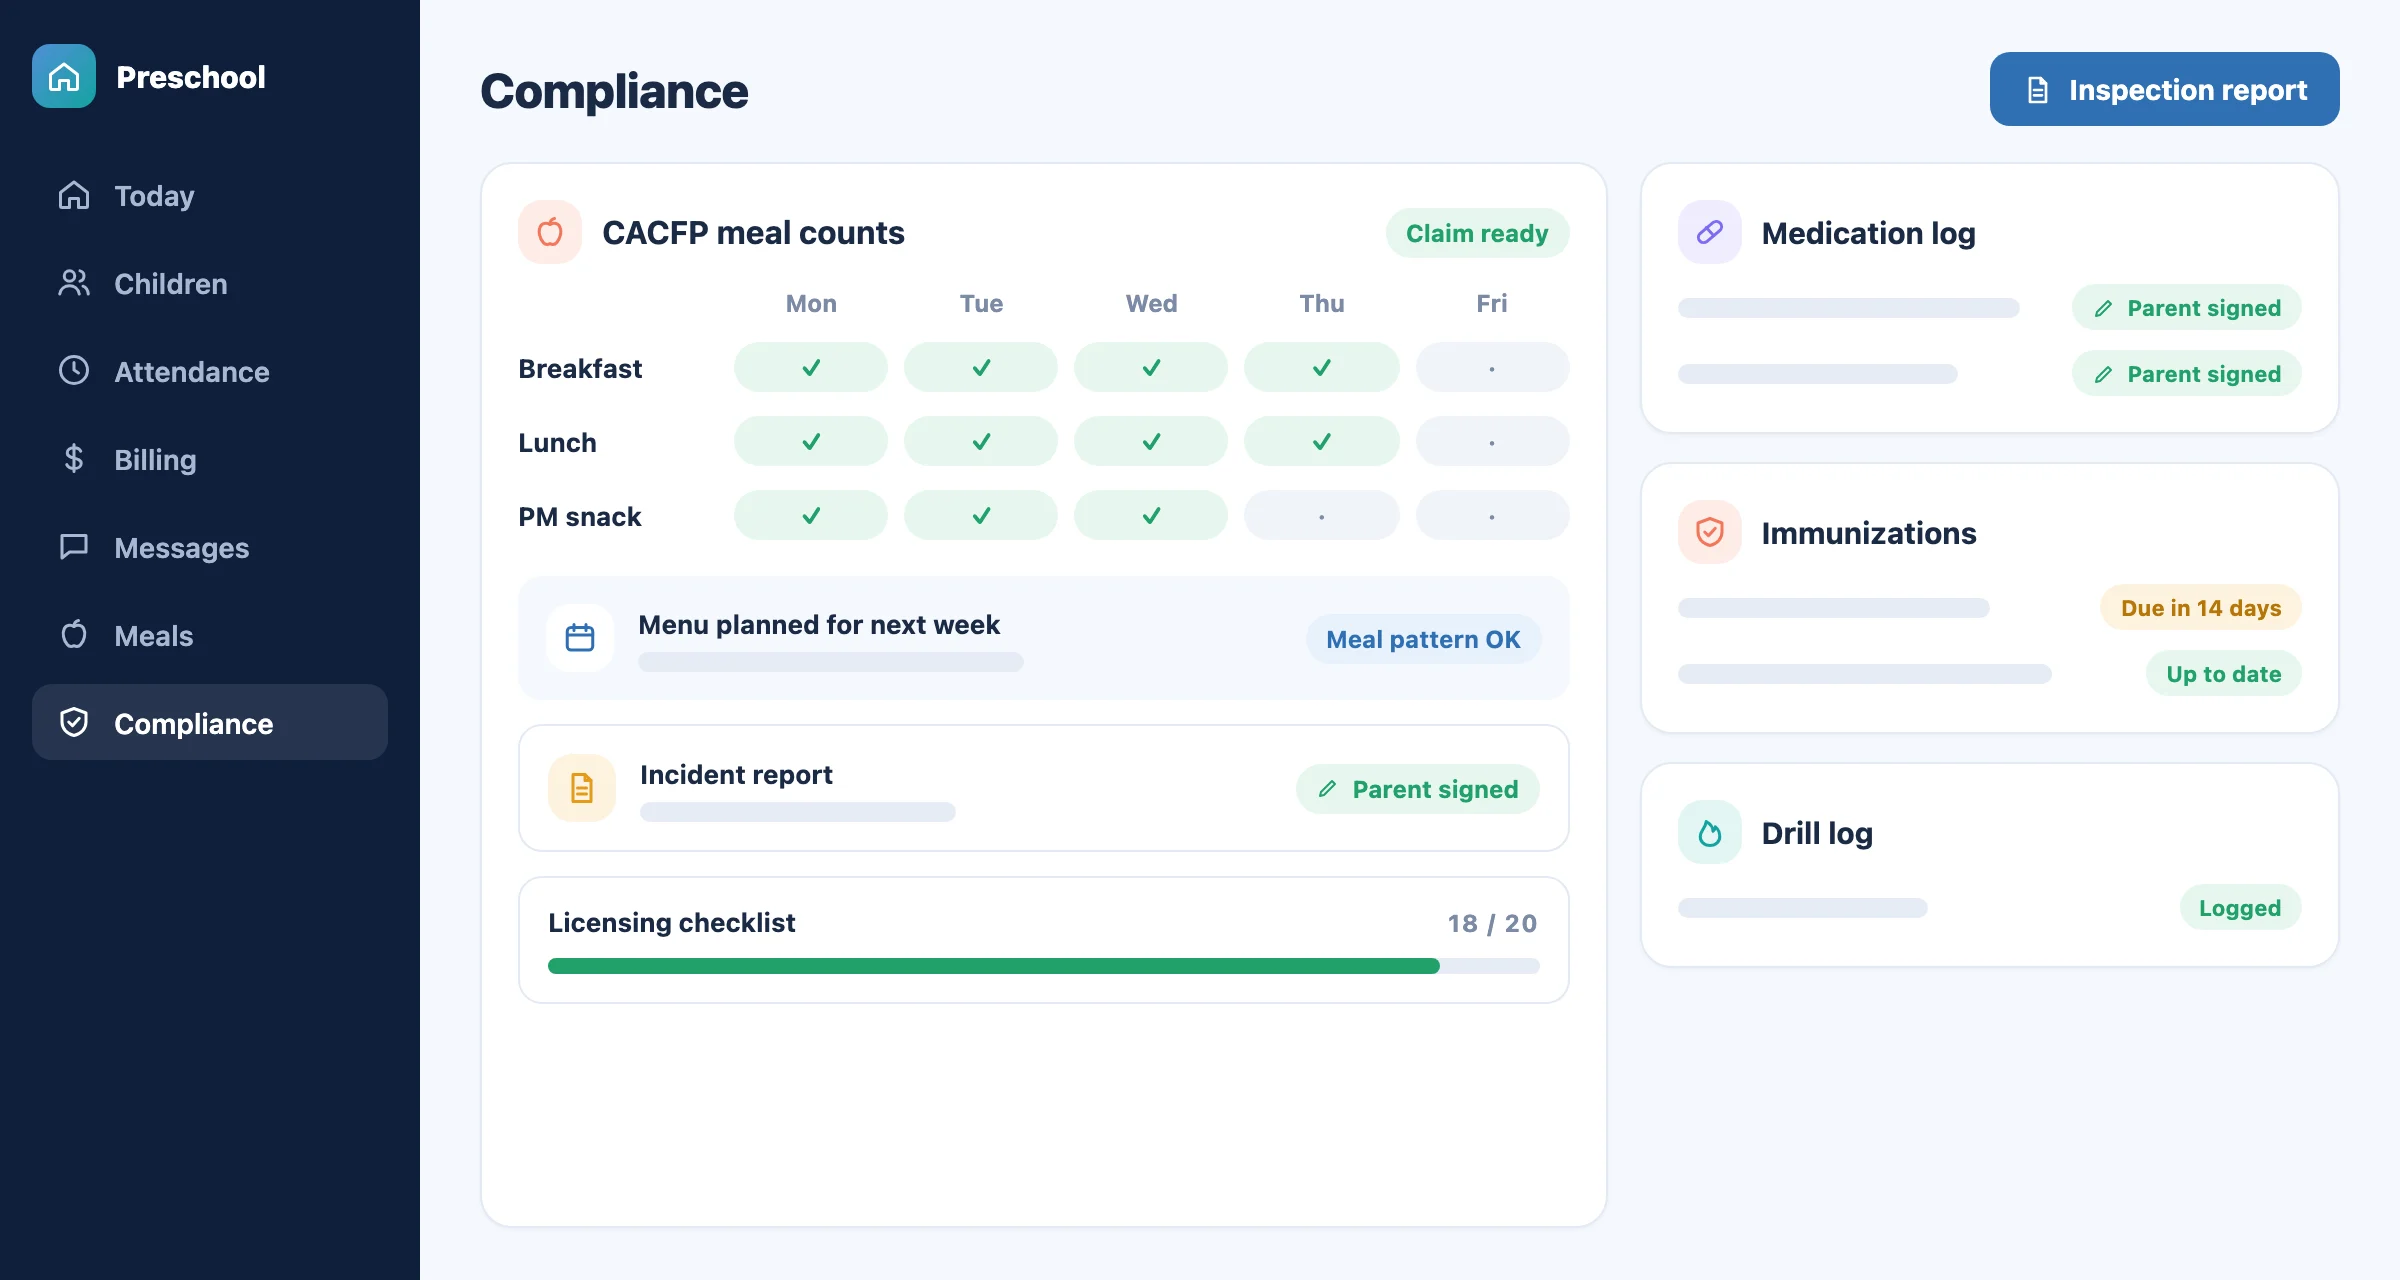Click the Menu planned for next week row

coord(1044,638)
